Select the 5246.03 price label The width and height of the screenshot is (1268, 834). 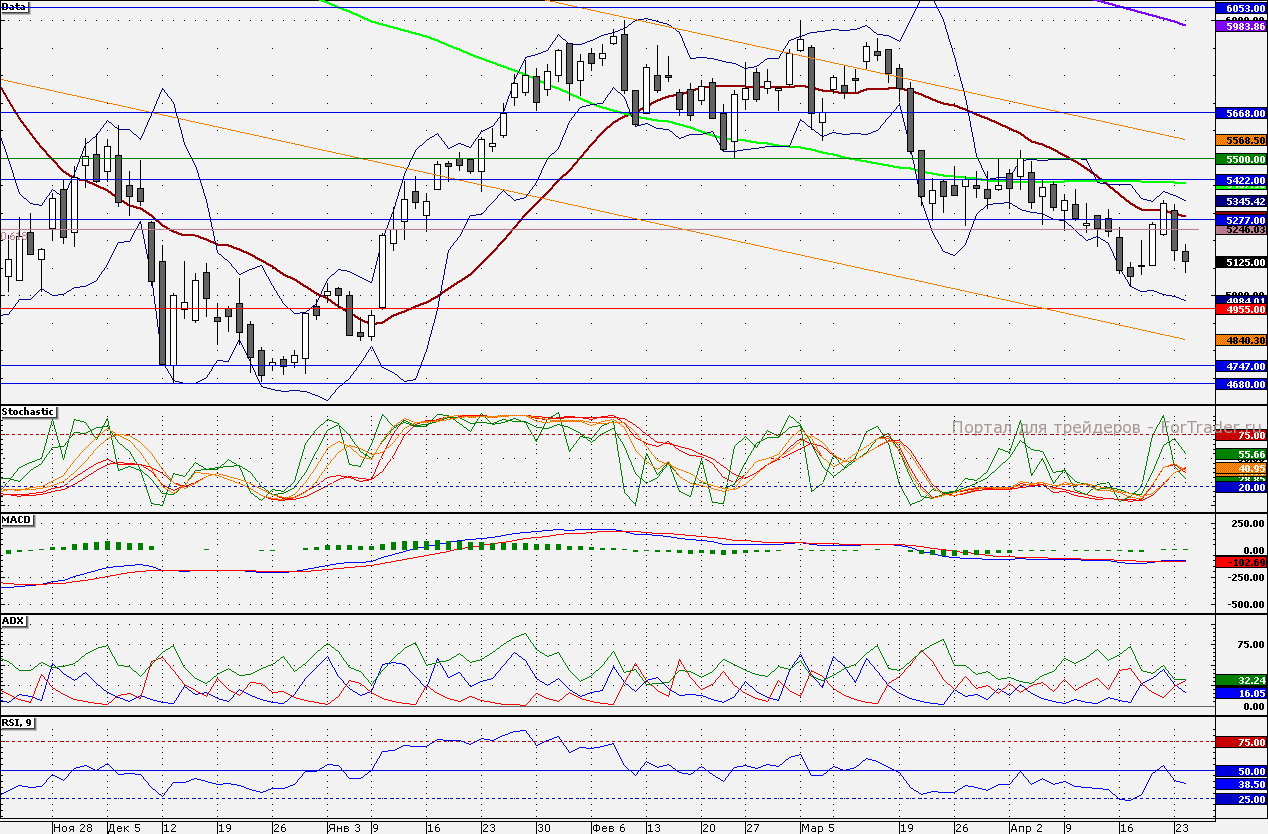[1241, 230]
